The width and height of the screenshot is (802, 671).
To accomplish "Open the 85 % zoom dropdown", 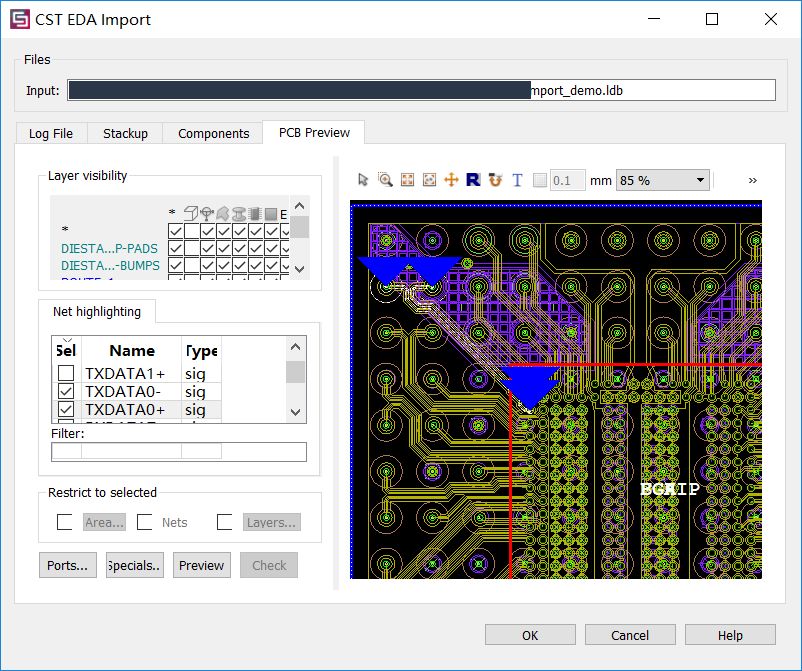I will pos(662,180).
